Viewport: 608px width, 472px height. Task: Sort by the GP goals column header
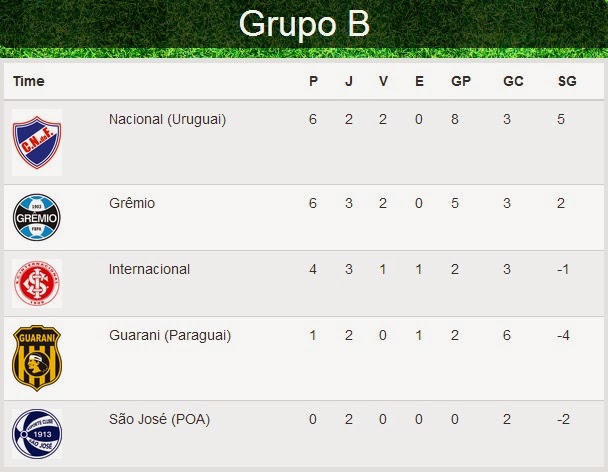coord(461,81)
